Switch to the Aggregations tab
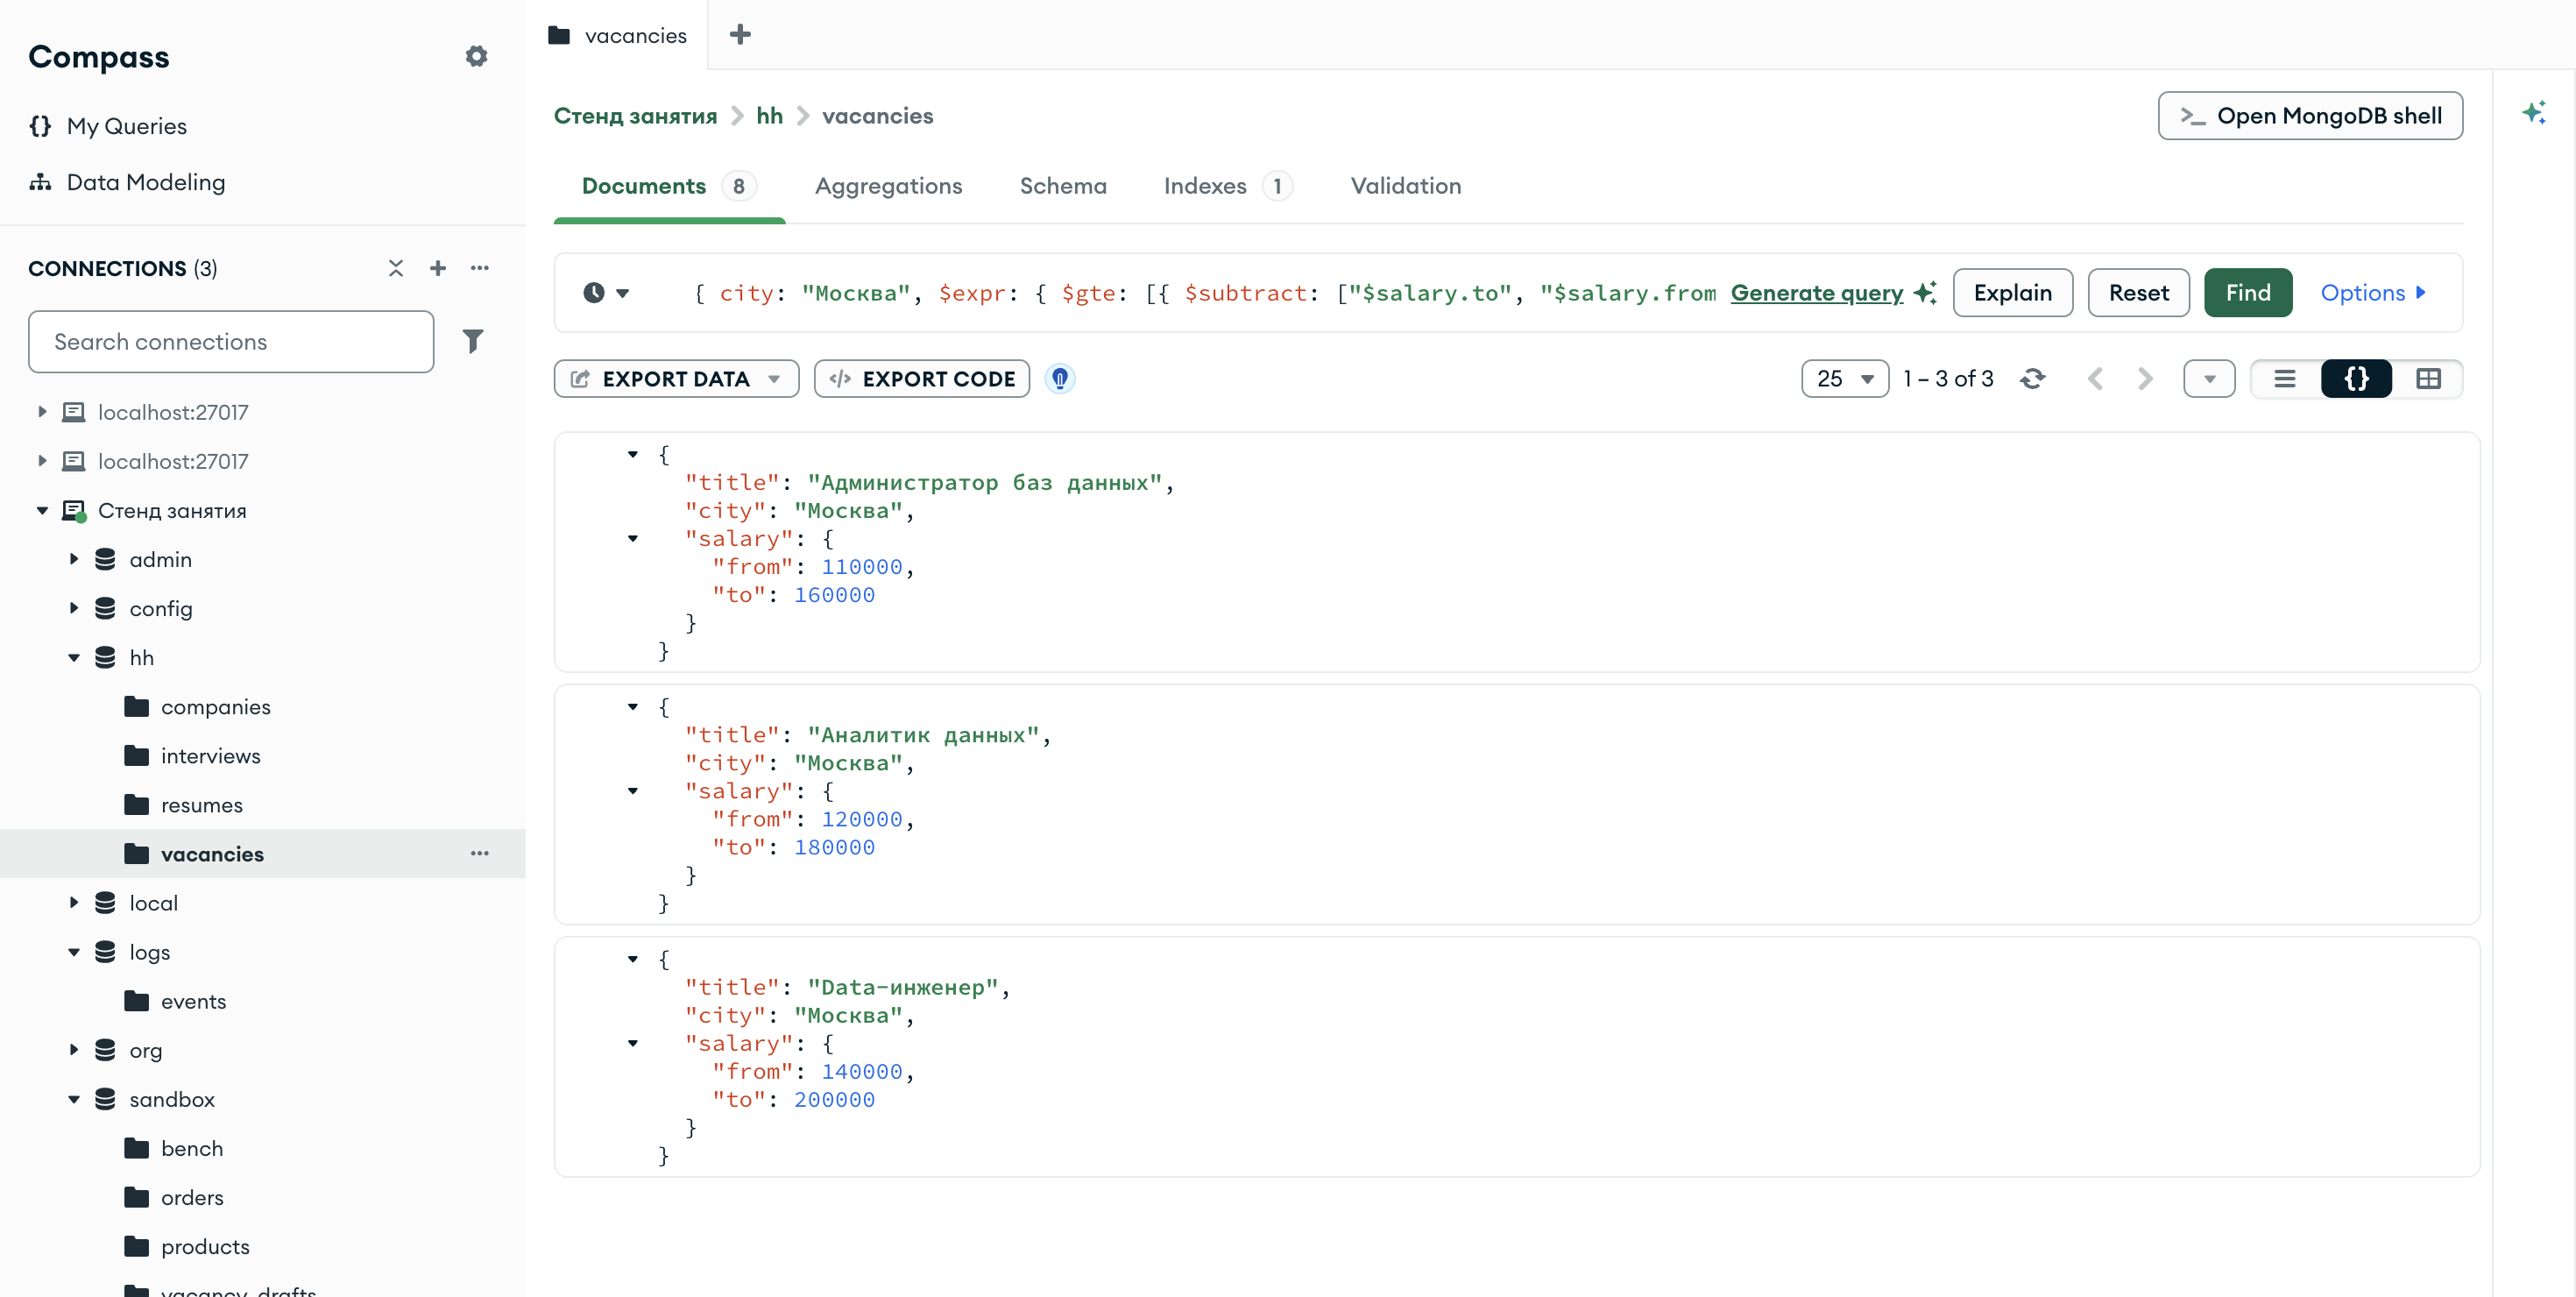2576x1297 pixels. (888, 186)
